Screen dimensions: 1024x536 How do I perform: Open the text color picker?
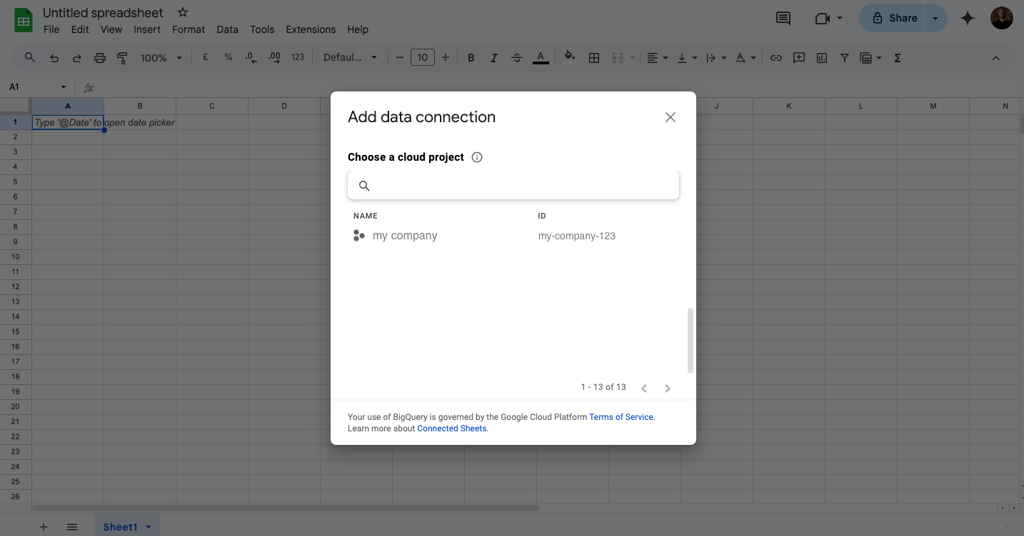(540, 58)
